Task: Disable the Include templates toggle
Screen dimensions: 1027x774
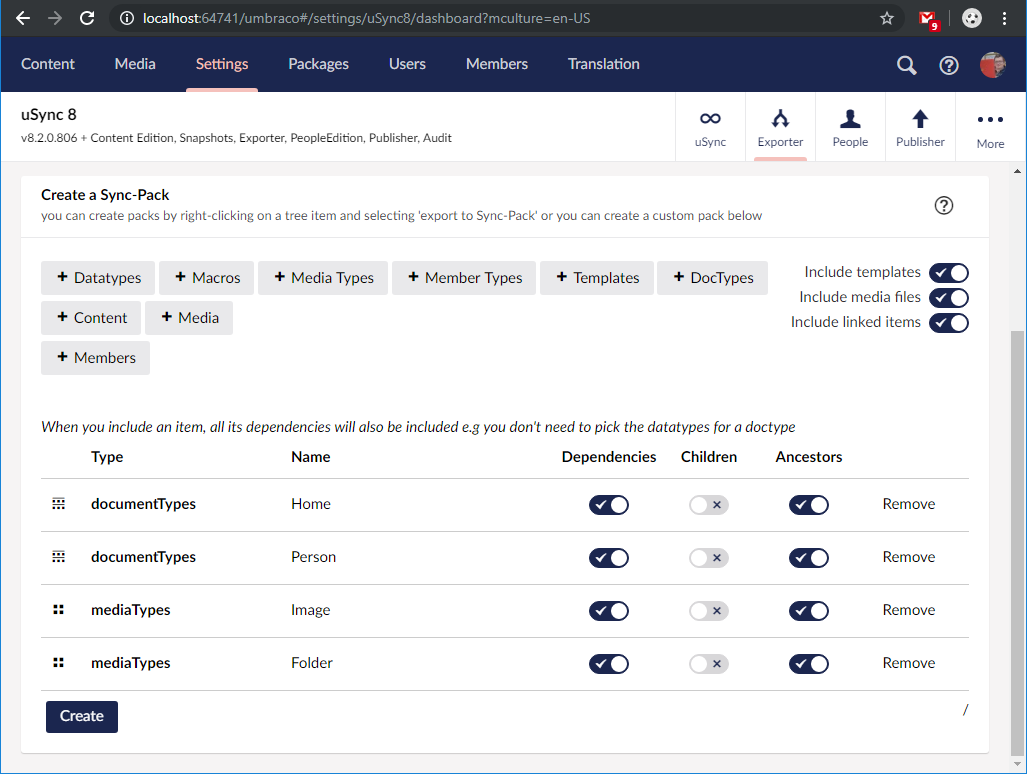Action: [x=948, y=272]
